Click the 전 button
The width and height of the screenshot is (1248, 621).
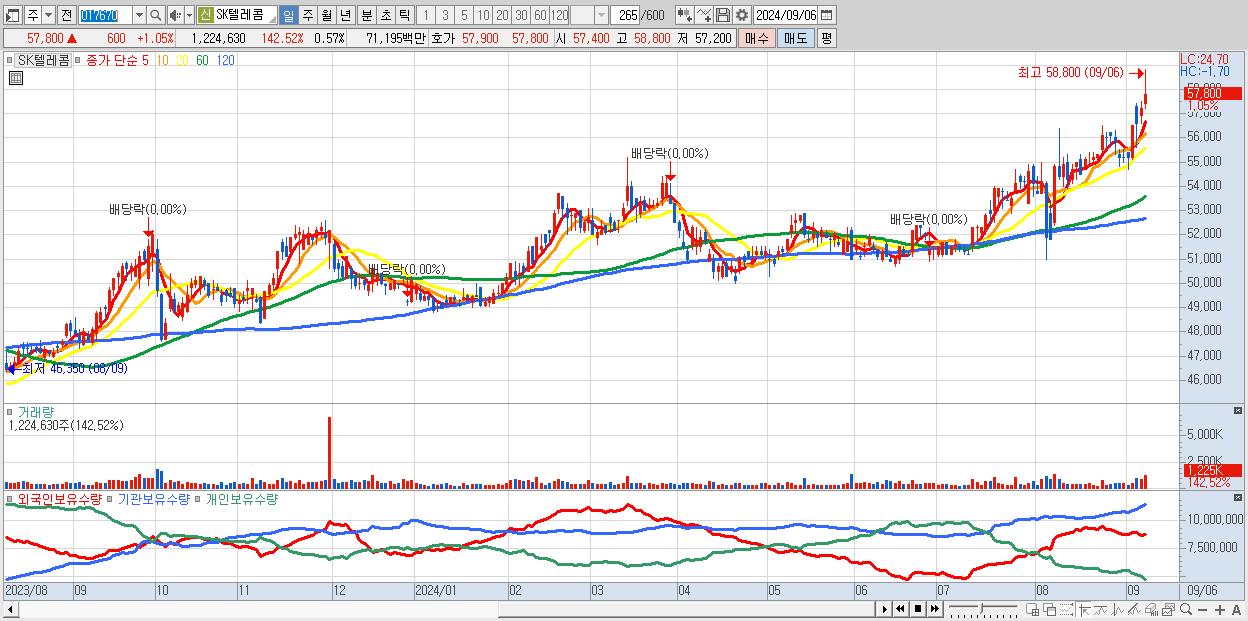[x=66, y=16]
